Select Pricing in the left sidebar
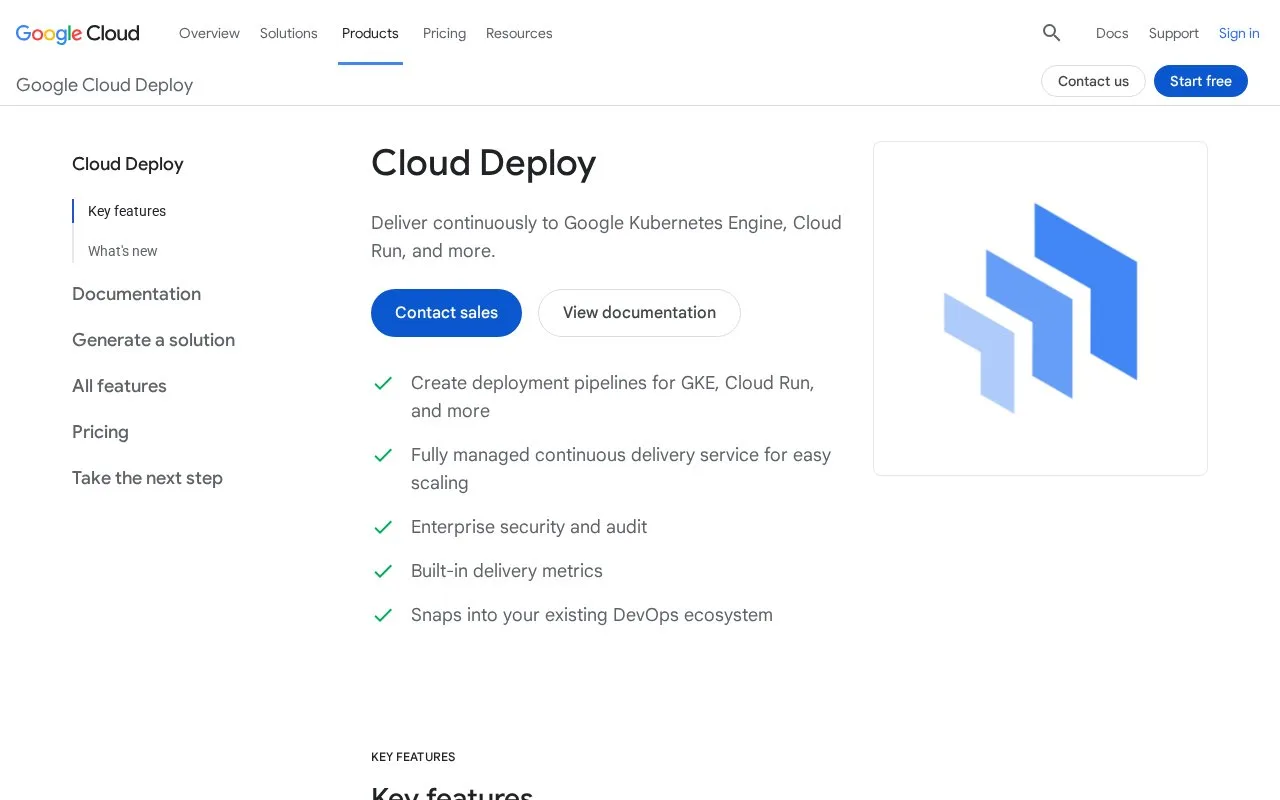 [x=101, y=432]
